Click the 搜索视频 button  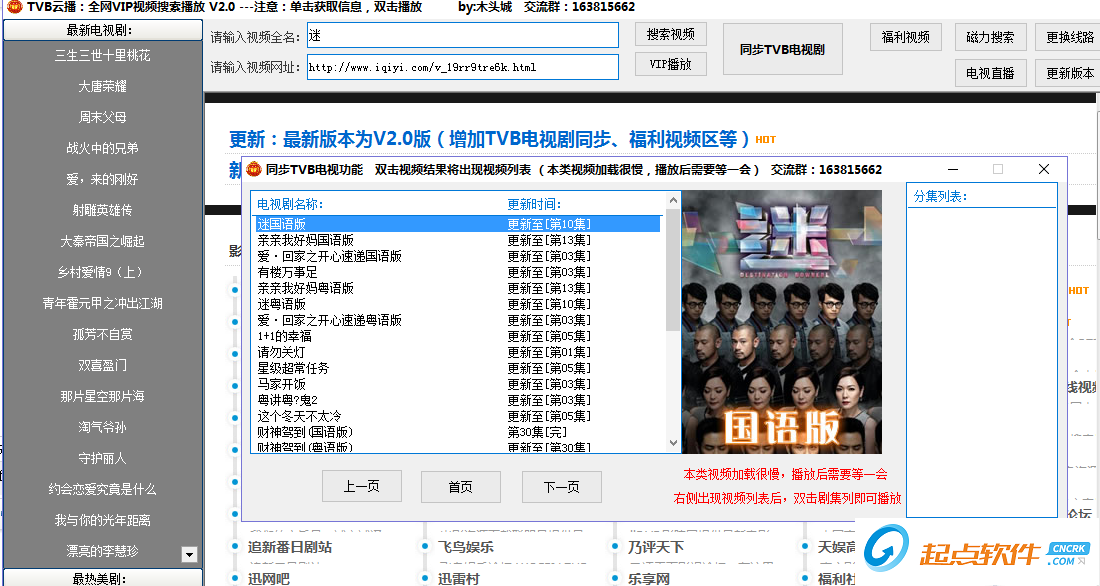671,34
